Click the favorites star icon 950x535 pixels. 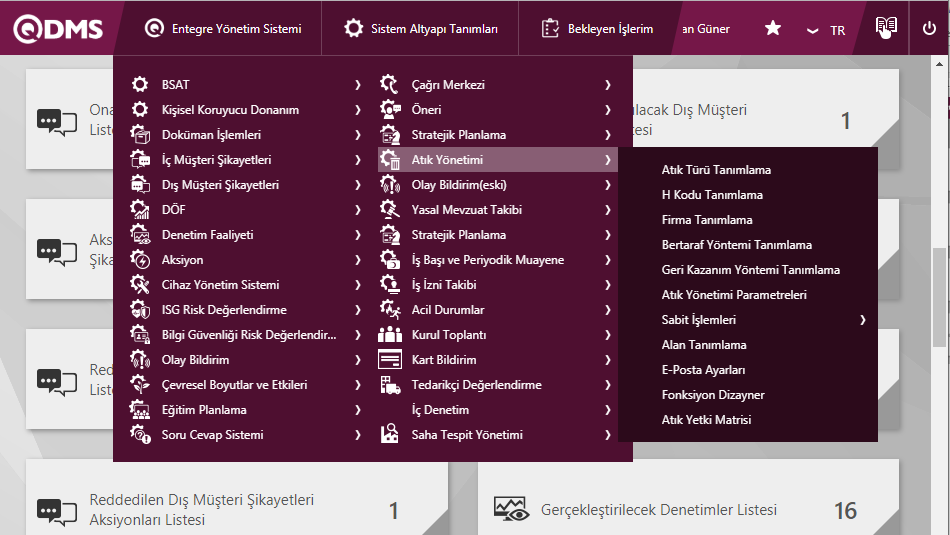pyautogui.click(x=772, y=29)
